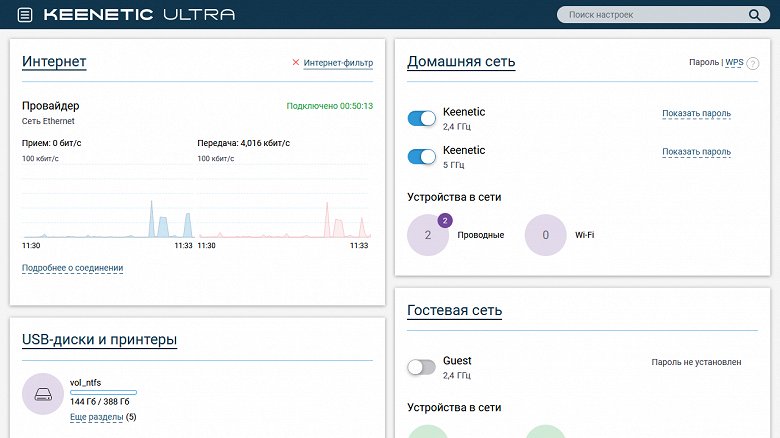
Task: Show password for Keenetic 5 ГГц
Action: tap(696, 152)
